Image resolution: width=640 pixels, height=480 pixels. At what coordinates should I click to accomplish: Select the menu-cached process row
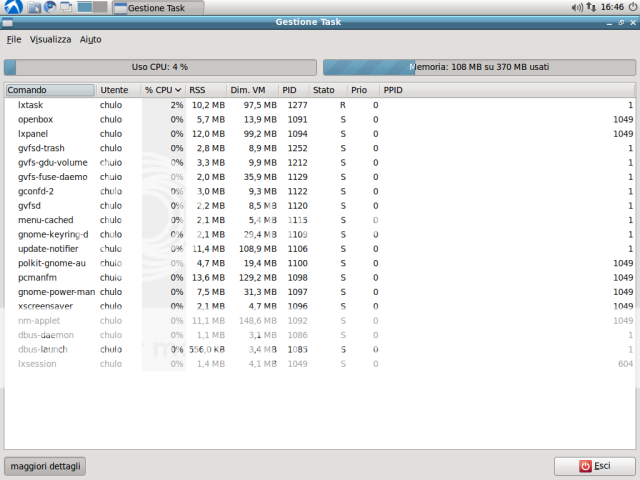point(320,220)
